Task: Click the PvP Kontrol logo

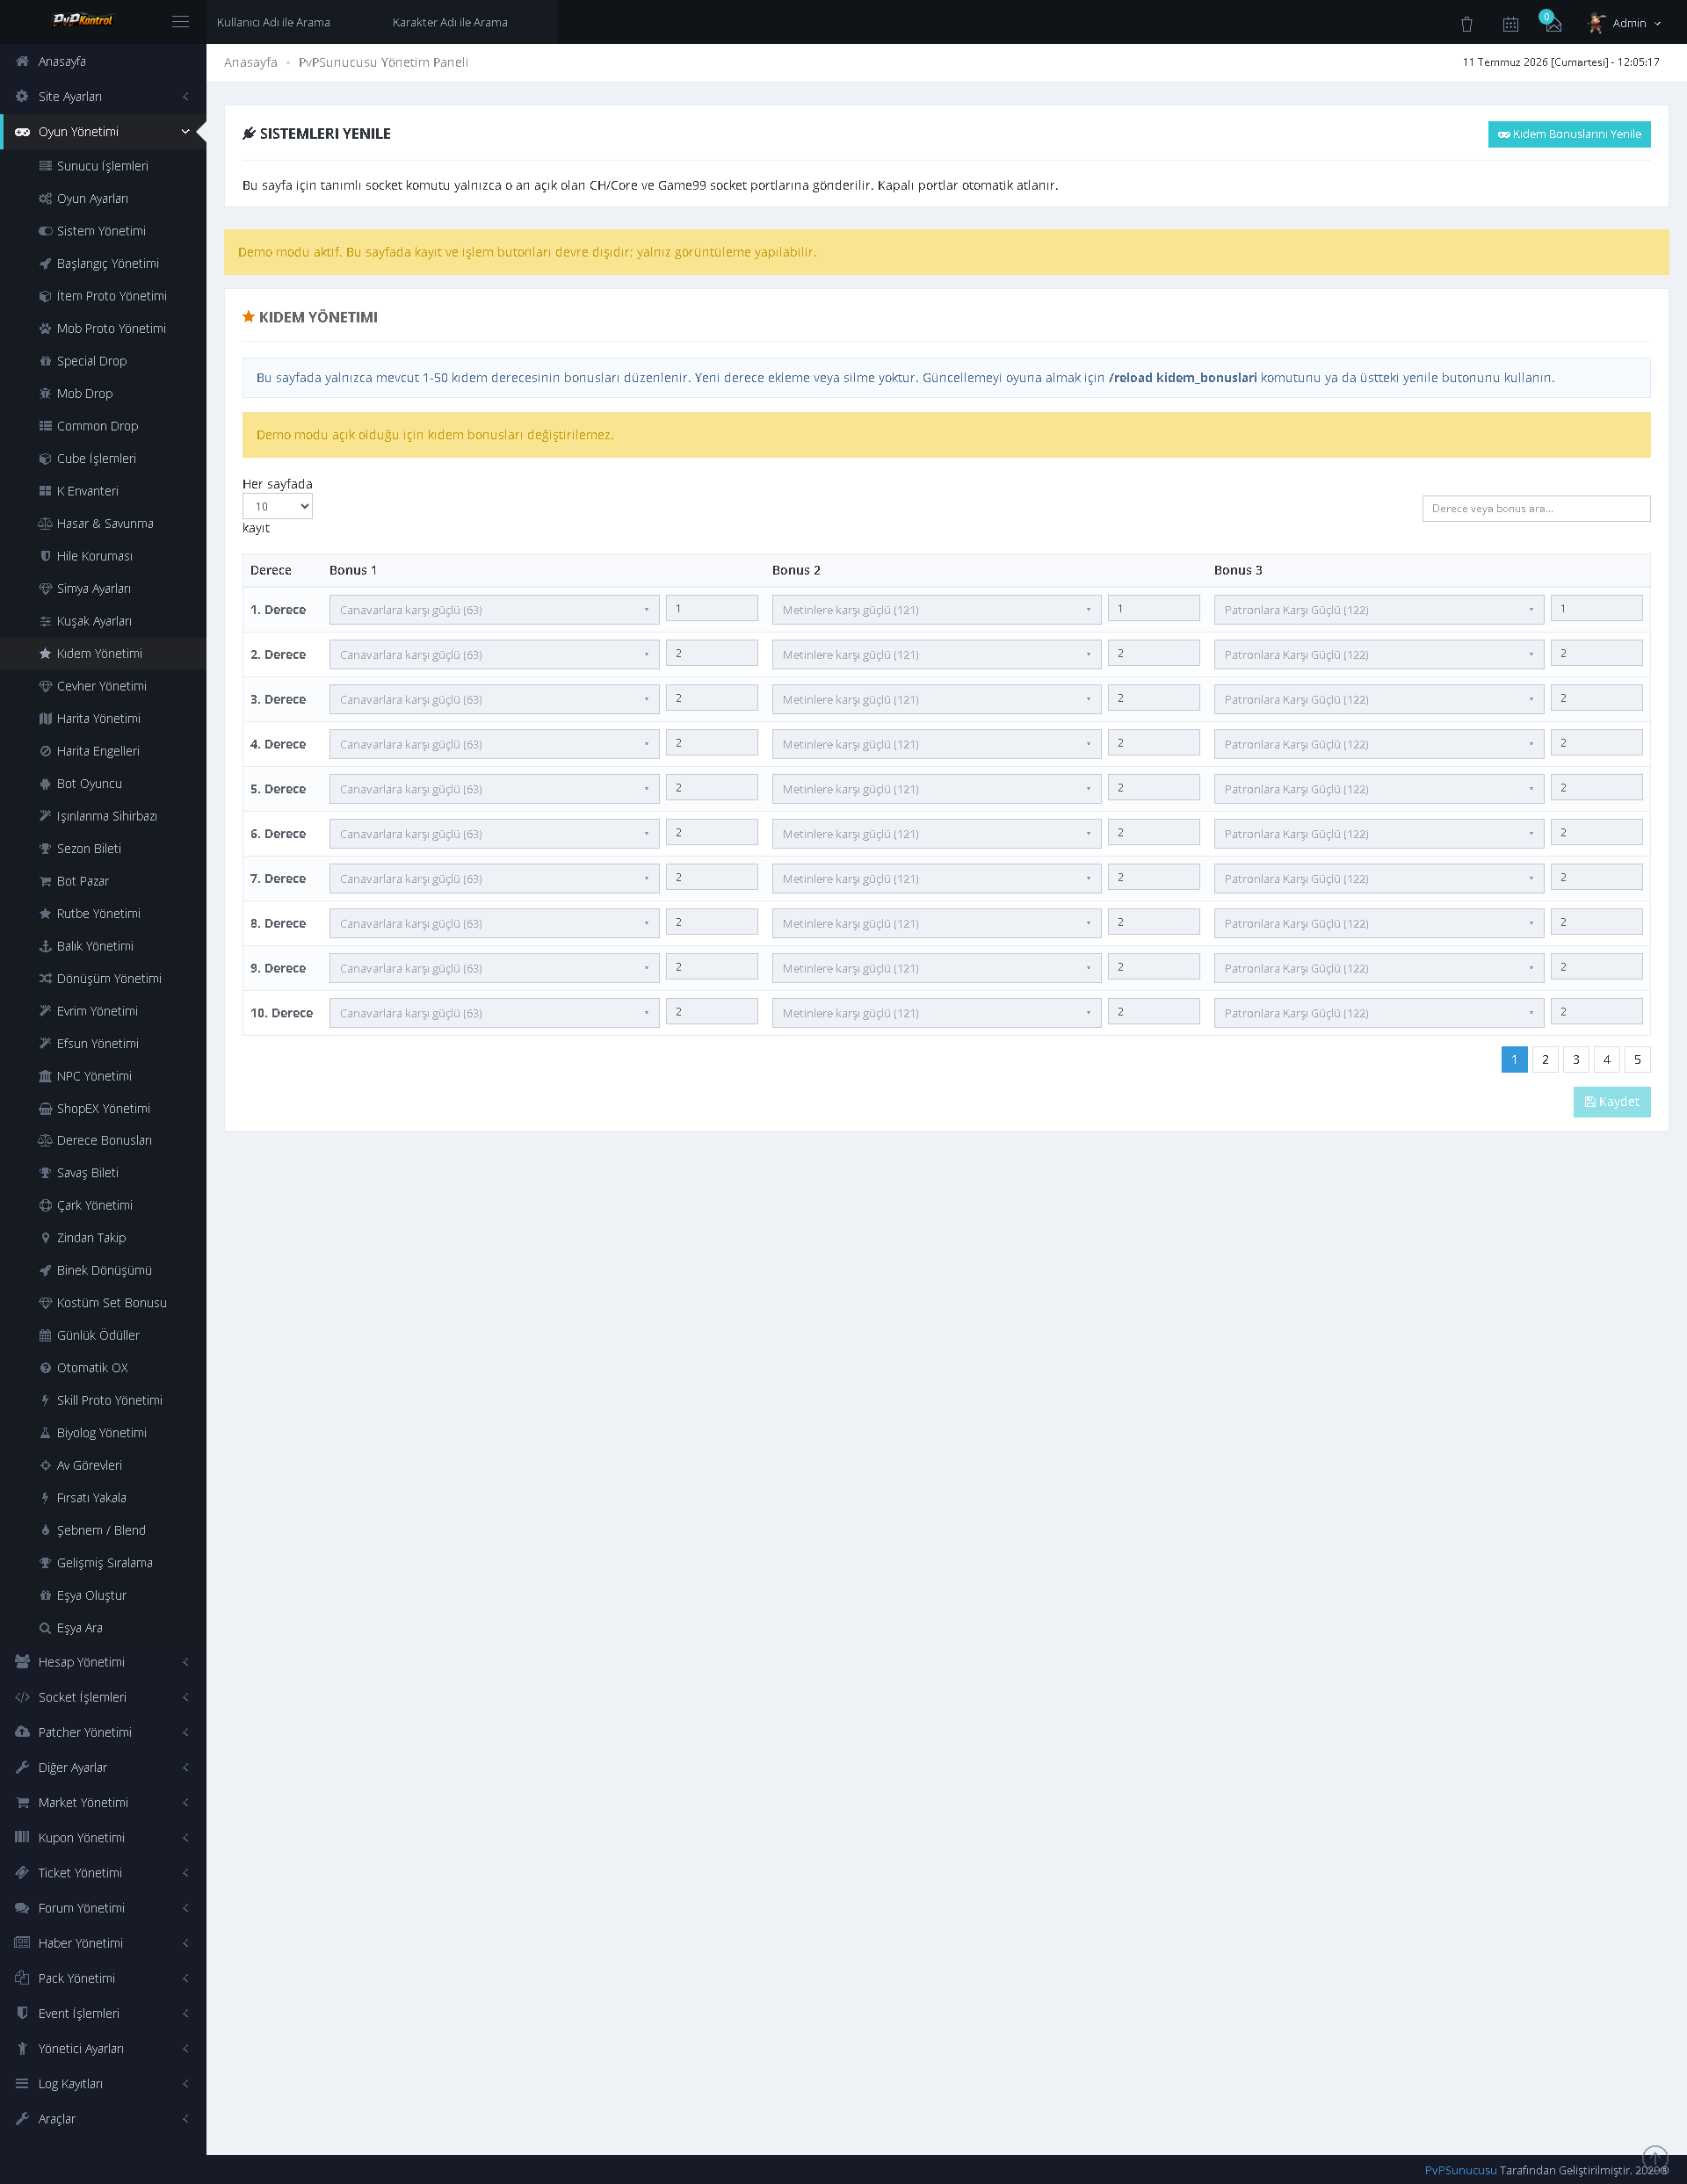Action: 83,20
